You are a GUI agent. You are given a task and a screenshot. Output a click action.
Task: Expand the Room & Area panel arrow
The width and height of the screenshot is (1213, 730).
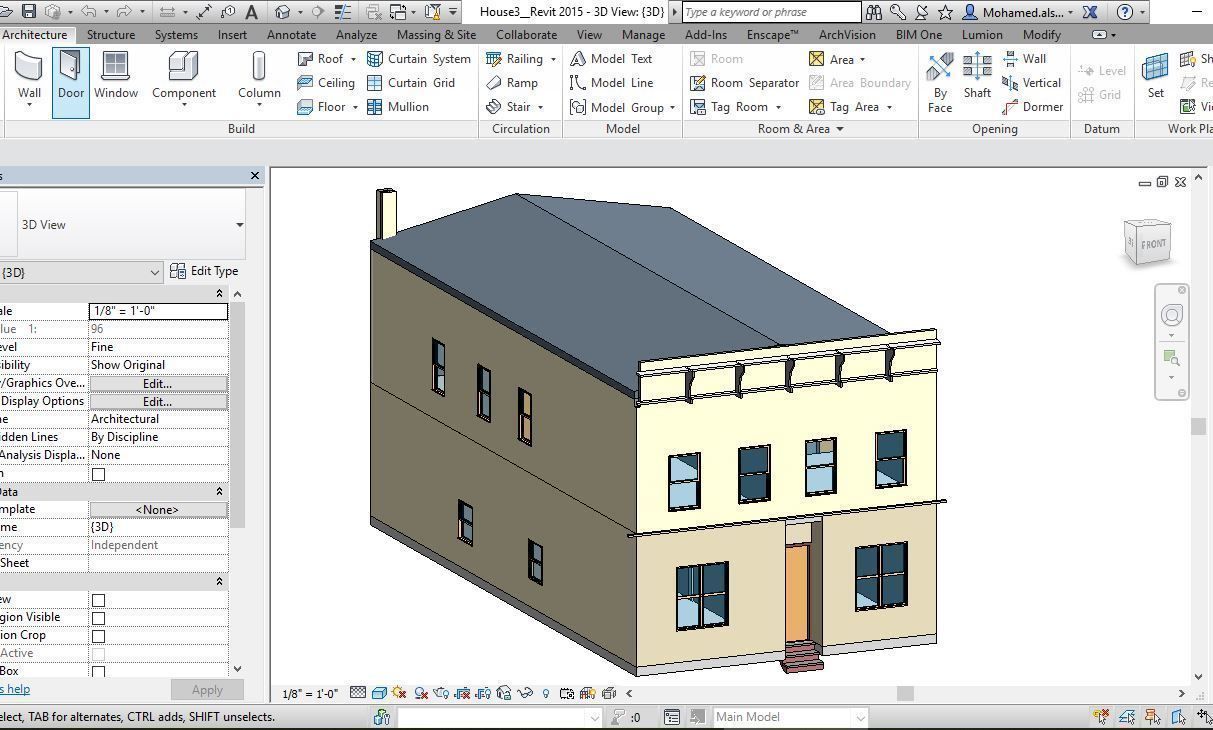(840, 129)
